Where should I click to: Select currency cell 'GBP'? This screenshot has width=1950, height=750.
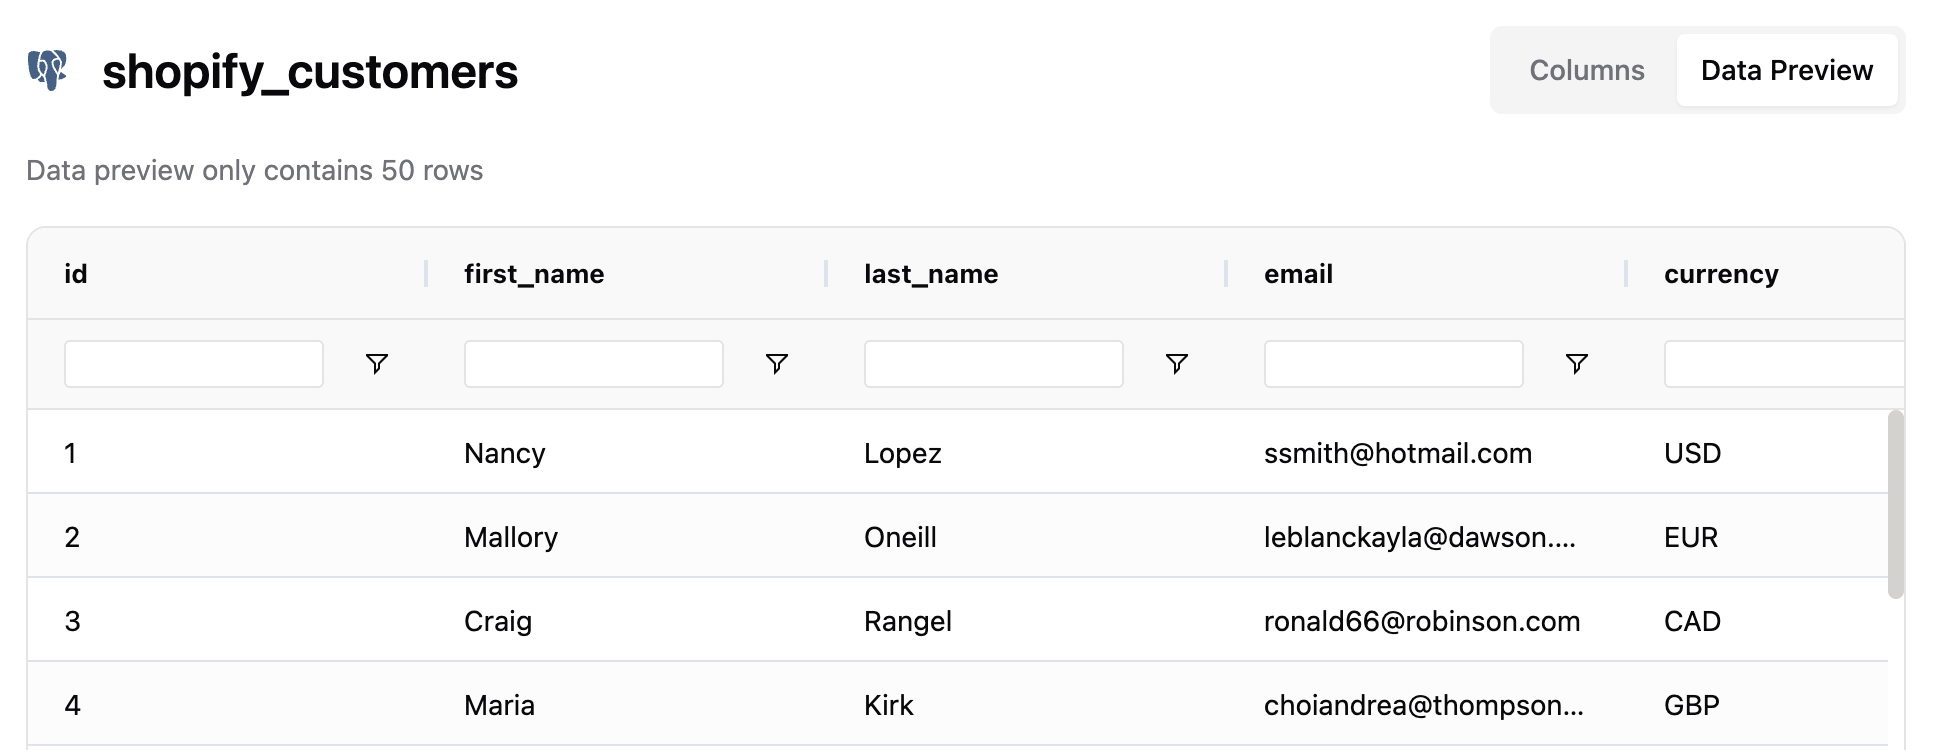pos(1691,705)
